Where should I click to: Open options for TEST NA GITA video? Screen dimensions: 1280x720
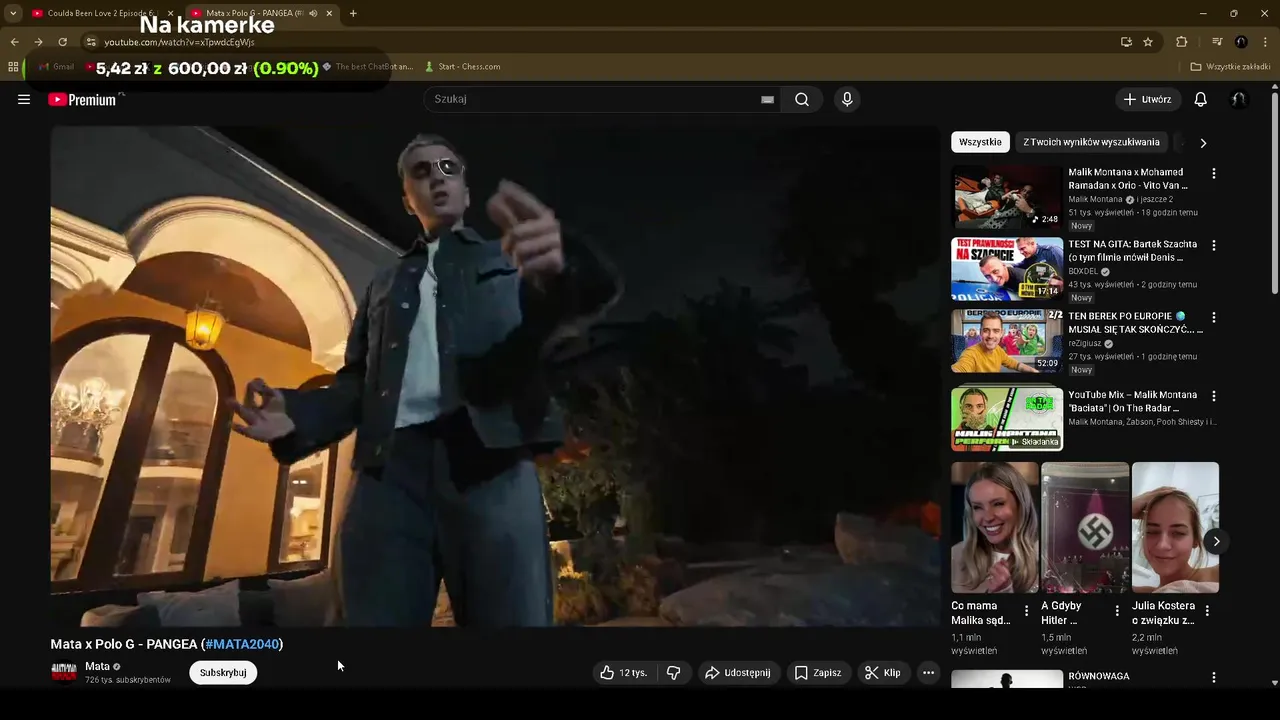coord(1214,245)
